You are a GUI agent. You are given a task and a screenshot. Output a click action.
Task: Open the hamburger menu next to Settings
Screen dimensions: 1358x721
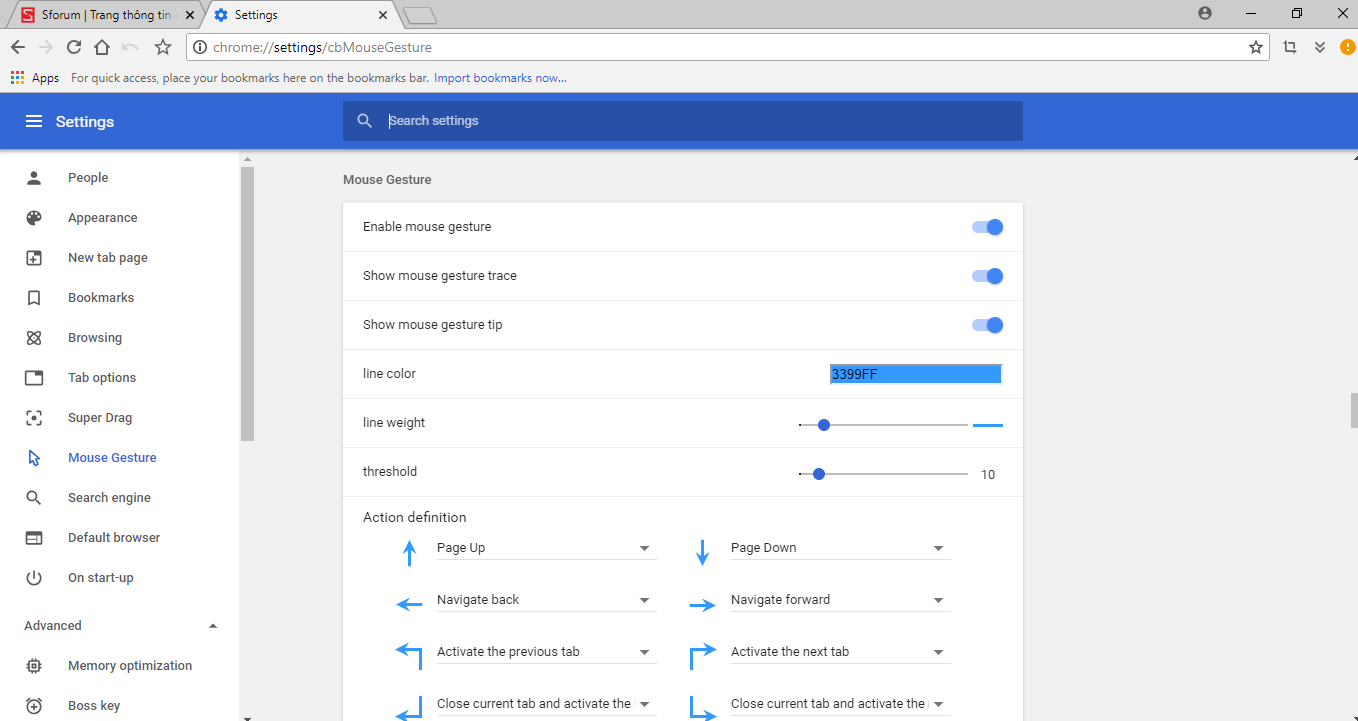pyautogui.click(x=34, y=121)
